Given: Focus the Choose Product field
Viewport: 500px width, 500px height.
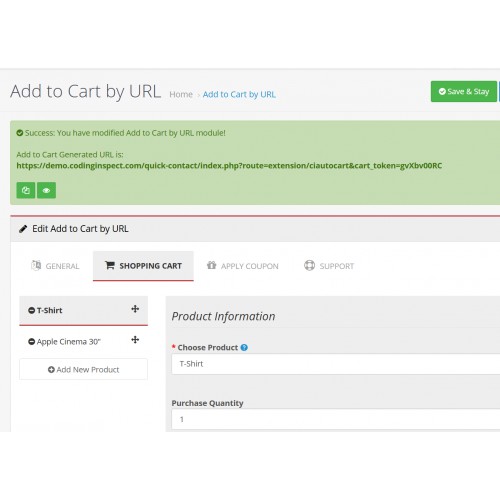Looking at the screenshot, I should tap(336, 364).
